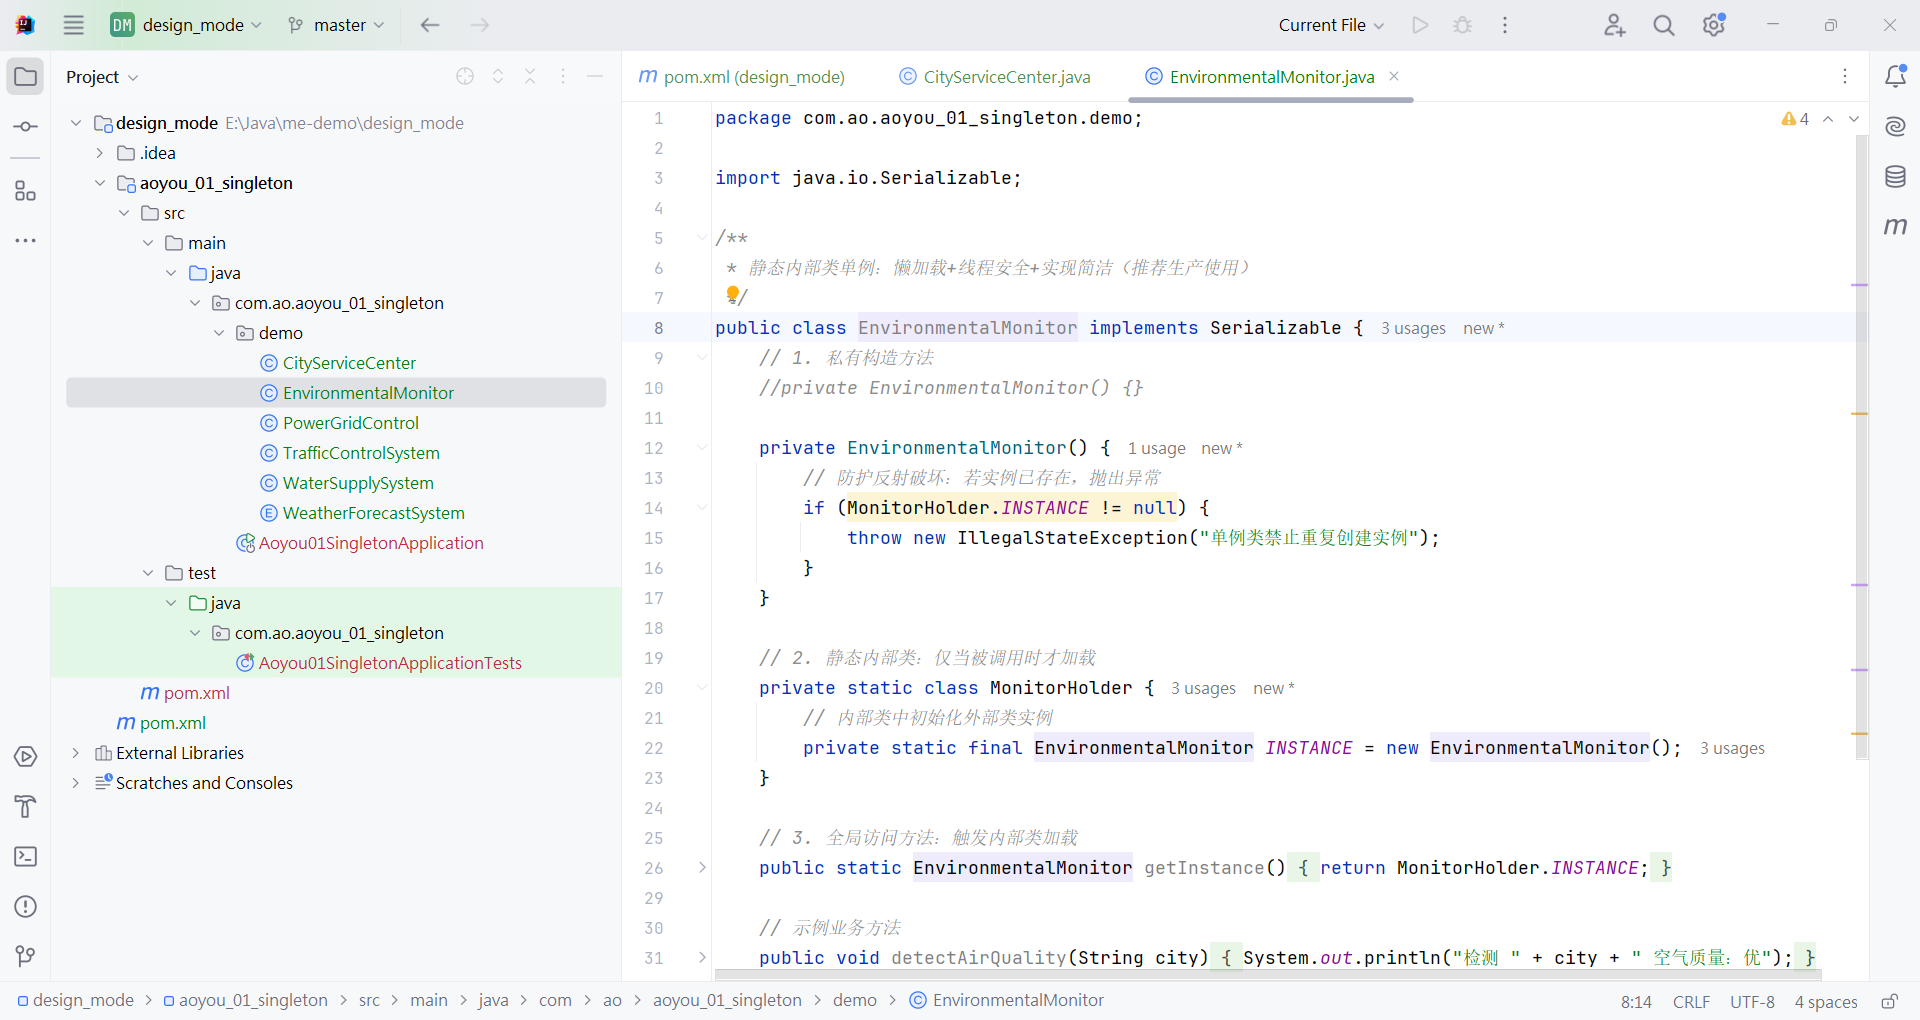
Task: Click the 3 usages hint on class line
Action: click(1412, 328)
